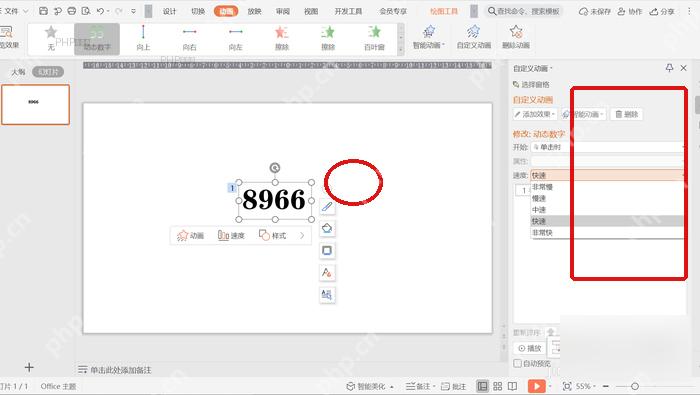
Task: Select the green star 擦除 animation
Action: (328, 38)
